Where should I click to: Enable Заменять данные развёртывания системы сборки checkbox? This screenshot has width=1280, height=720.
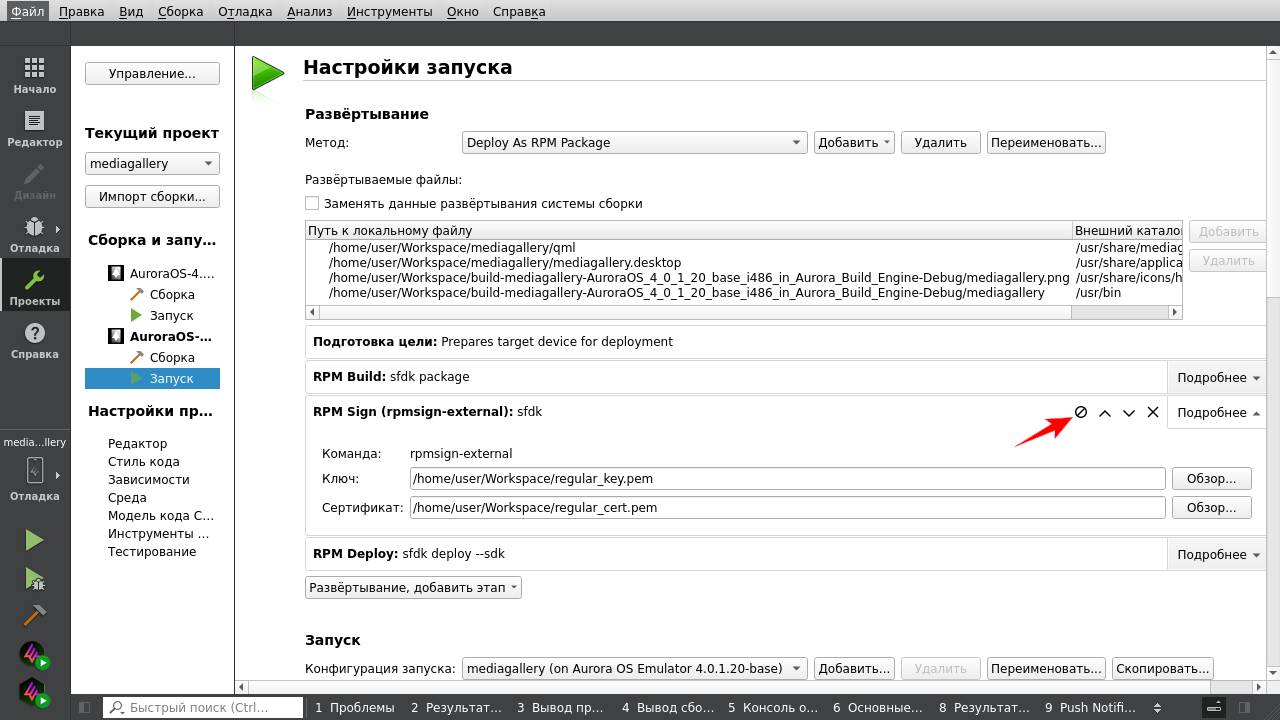[312, 203]
